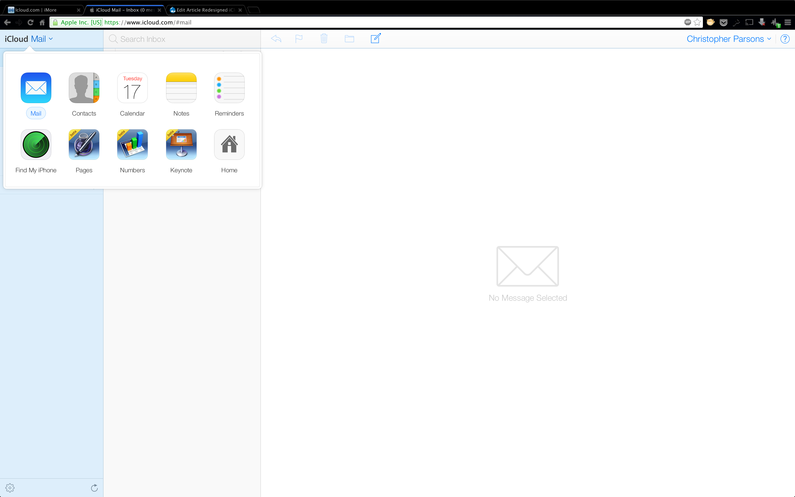The image size is (795, 497).
Task: Compose a new mail message
Action: click(376, 39)
